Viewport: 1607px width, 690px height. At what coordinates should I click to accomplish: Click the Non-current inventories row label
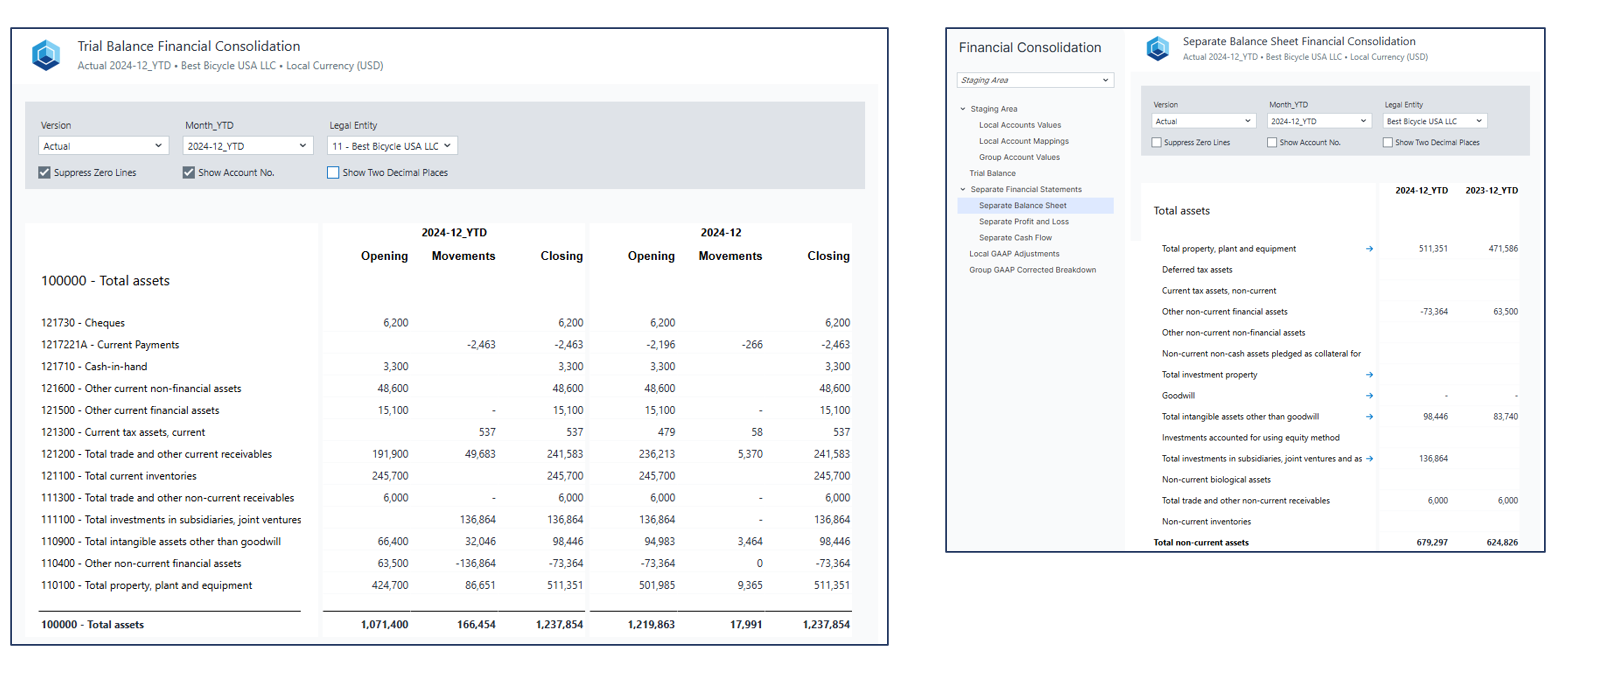(x=1206, y=522)
